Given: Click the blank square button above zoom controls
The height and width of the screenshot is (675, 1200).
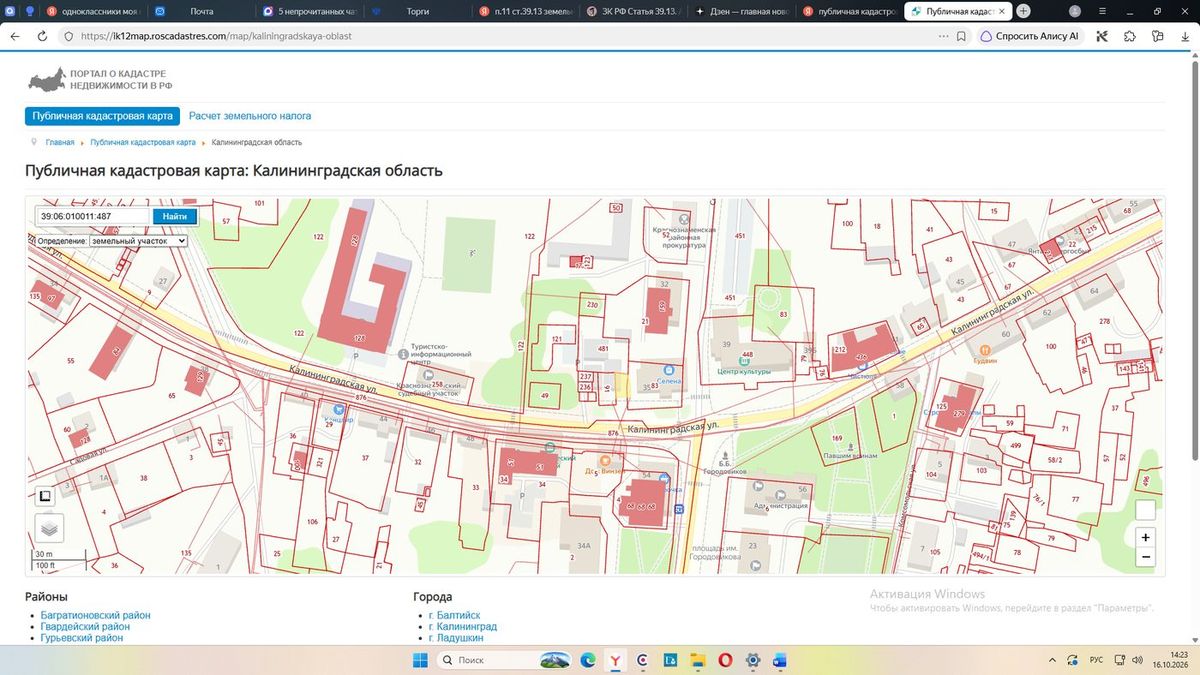Looking at the screenshot, I should click(1146, 510).
